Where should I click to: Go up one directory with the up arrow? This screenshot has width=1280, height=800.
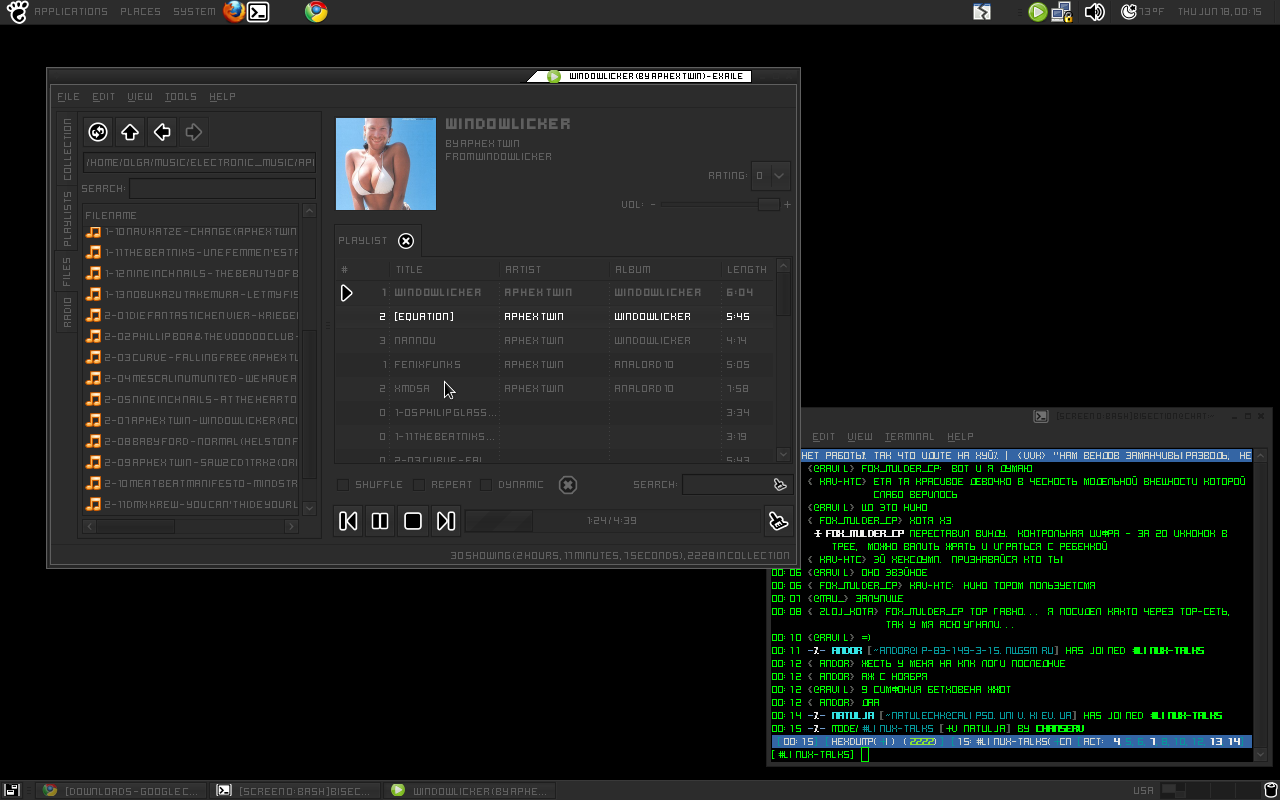pos(130,132)
